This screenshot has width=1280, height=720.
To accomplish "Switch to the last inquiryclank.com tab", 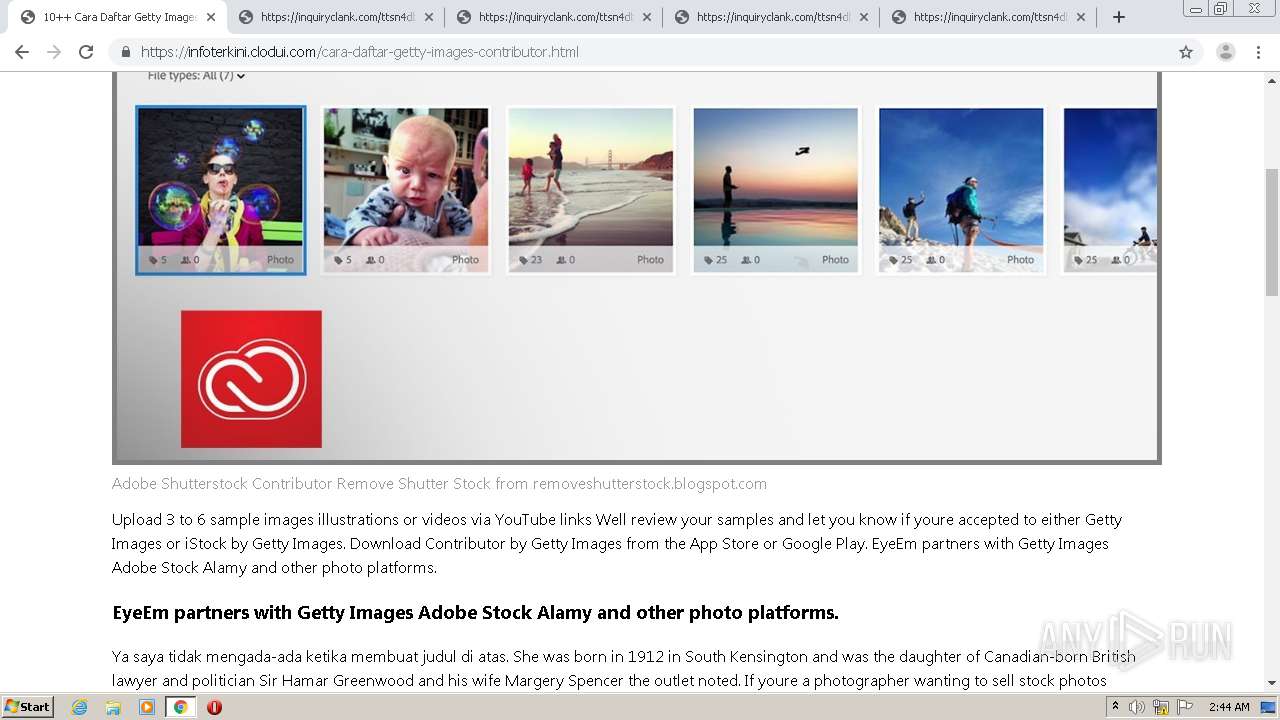I will pos(987,17).
